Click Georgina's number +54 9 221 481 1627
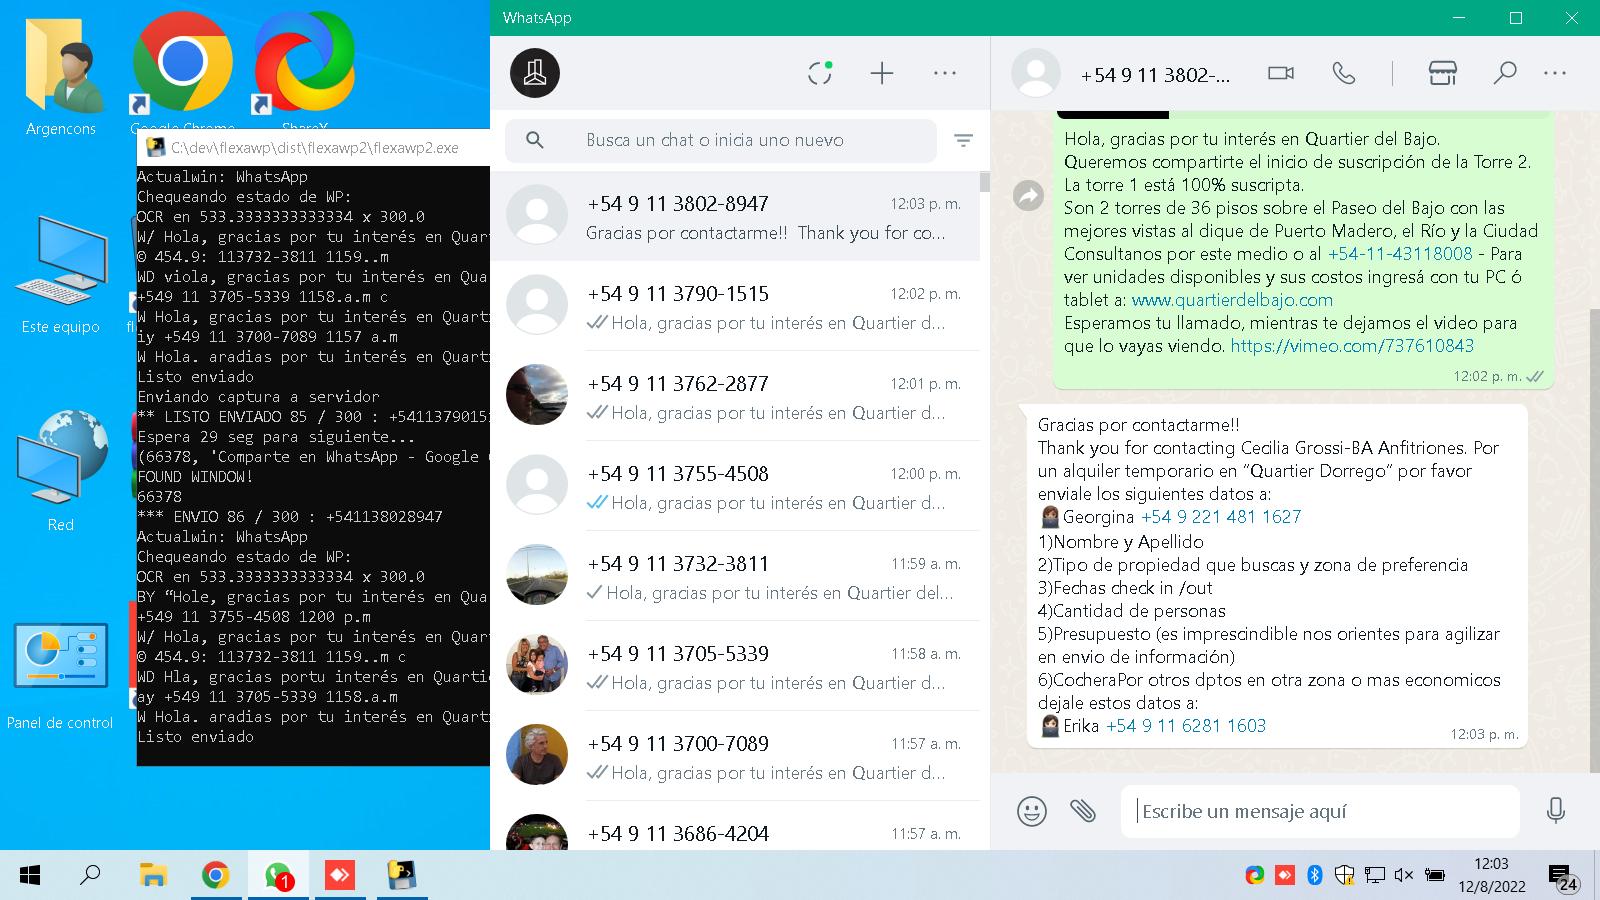Image resolution: width=1600 pixels, height=900 pixels. 1221,517
